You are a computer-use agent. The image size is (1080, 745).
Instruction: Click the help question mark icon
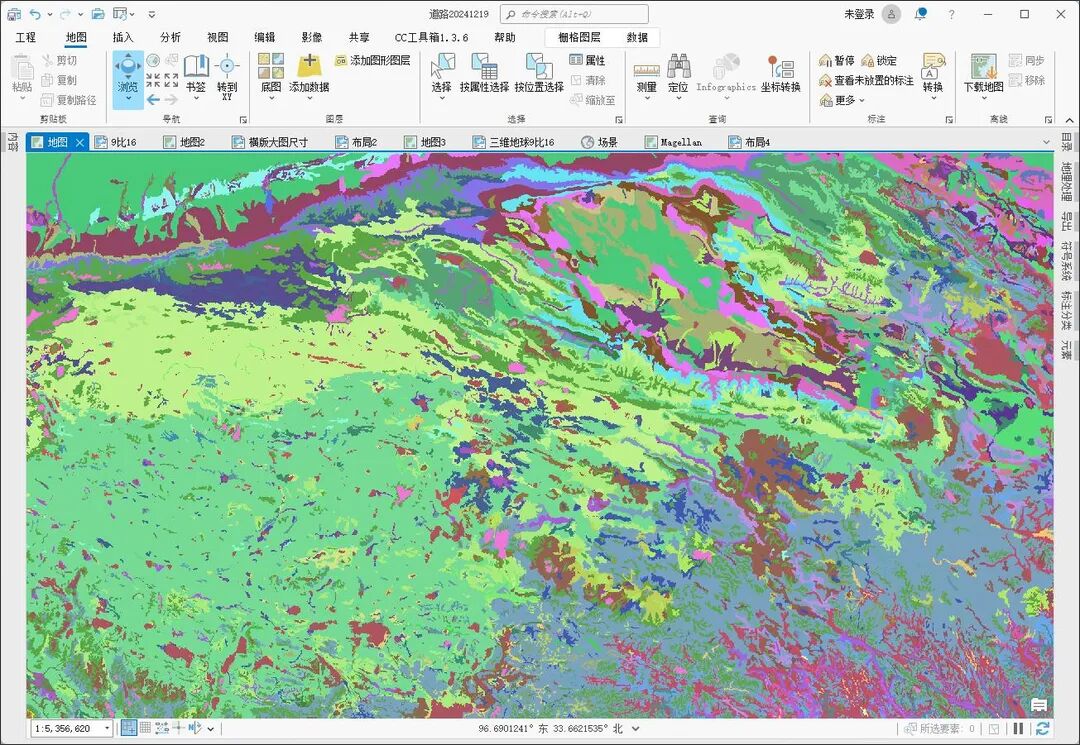coord(951,14)
